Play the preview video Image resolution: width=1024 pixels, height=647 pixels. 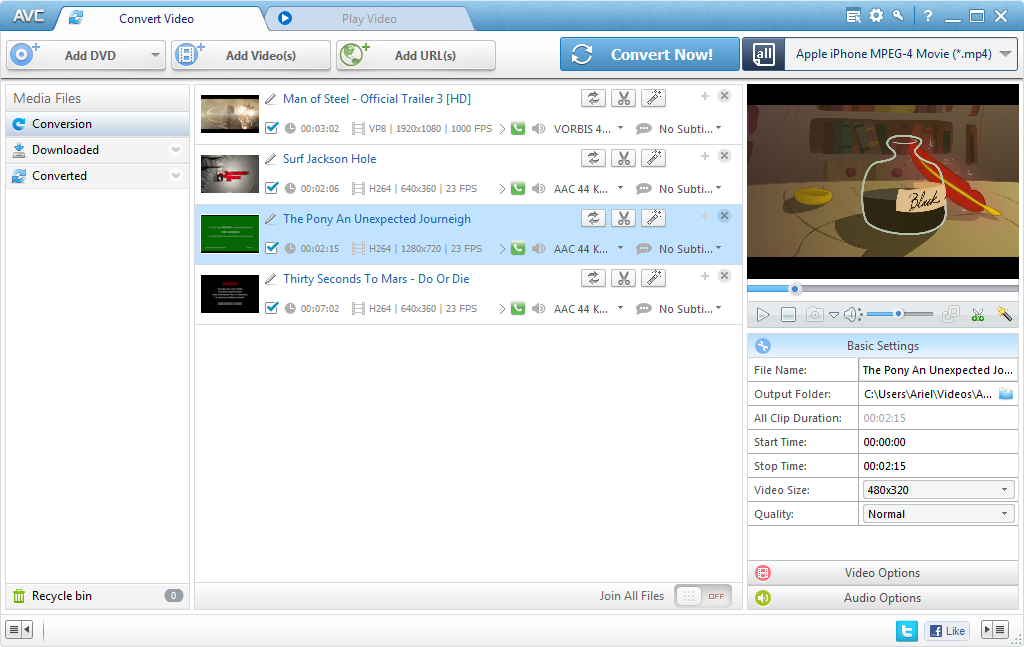762,315
